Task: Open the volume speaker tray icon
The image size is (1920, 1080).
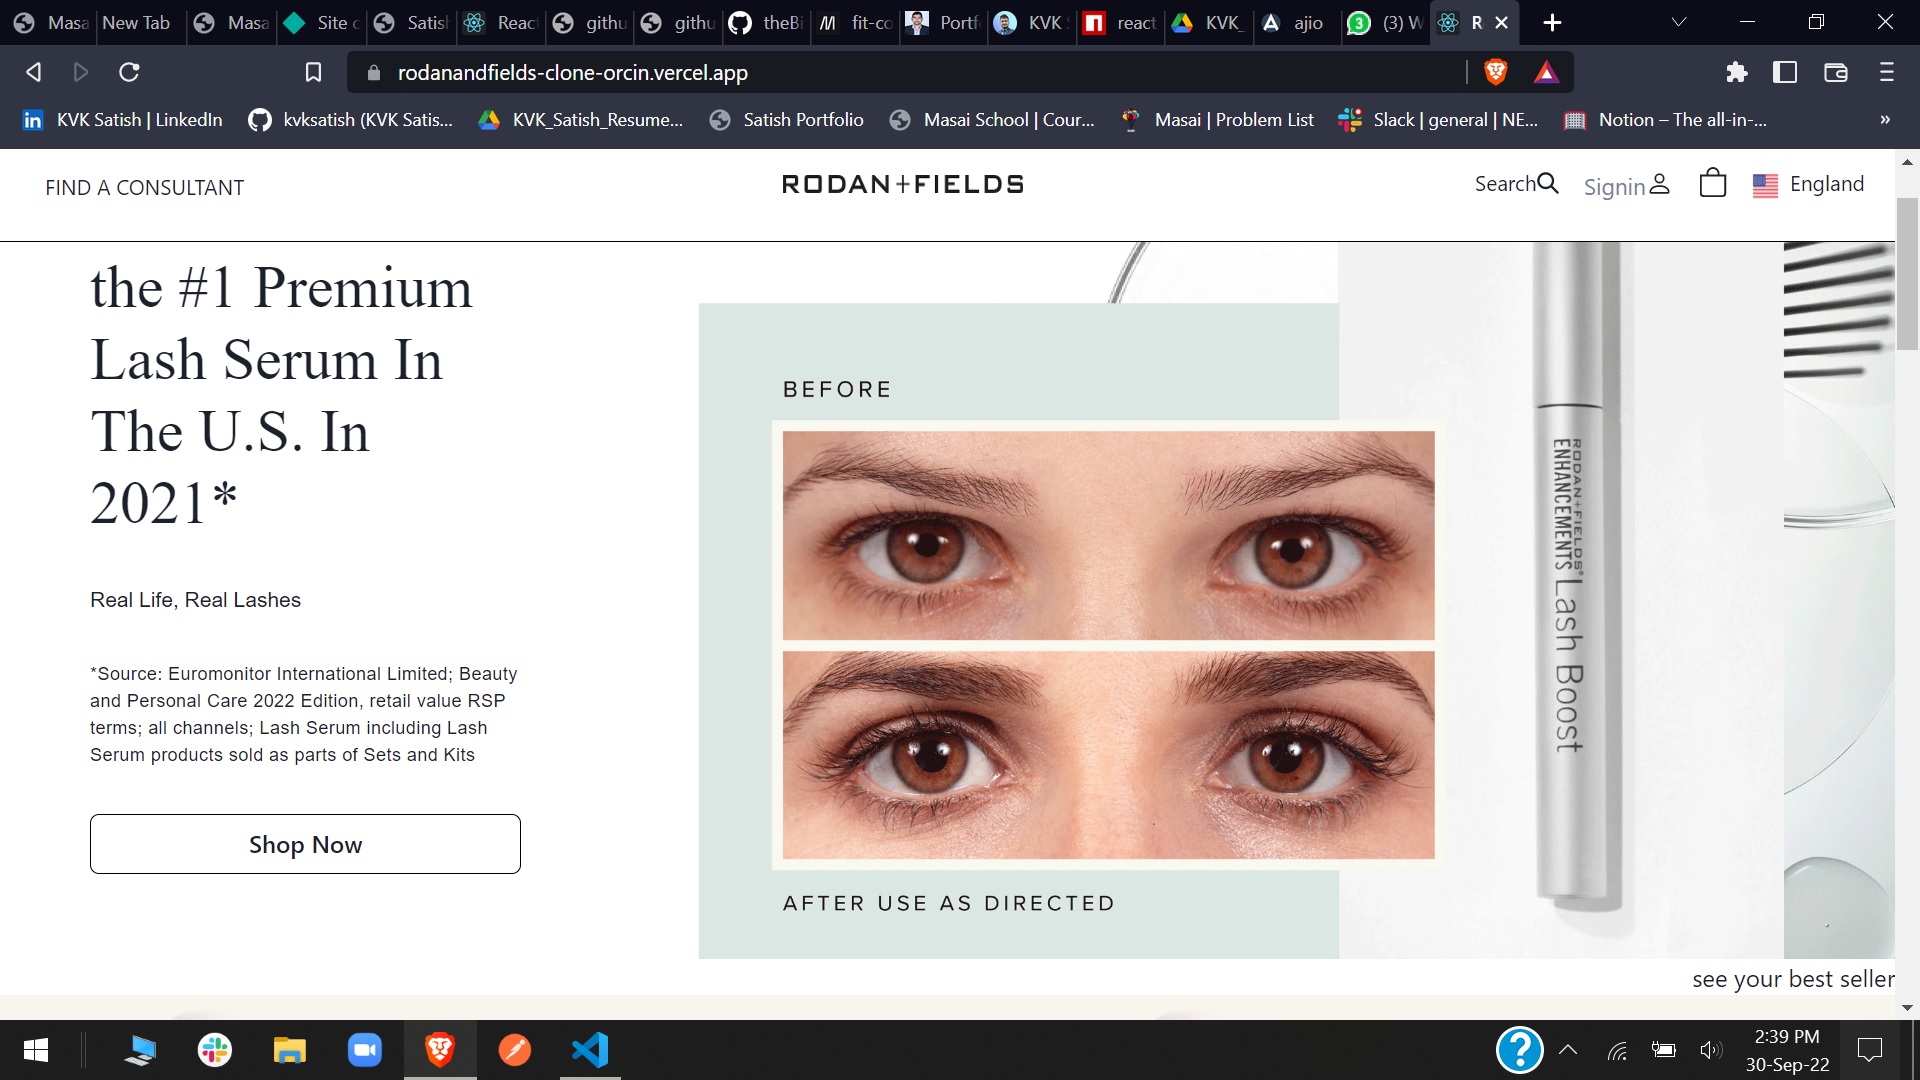Action: click(x=1711, y=1050)
